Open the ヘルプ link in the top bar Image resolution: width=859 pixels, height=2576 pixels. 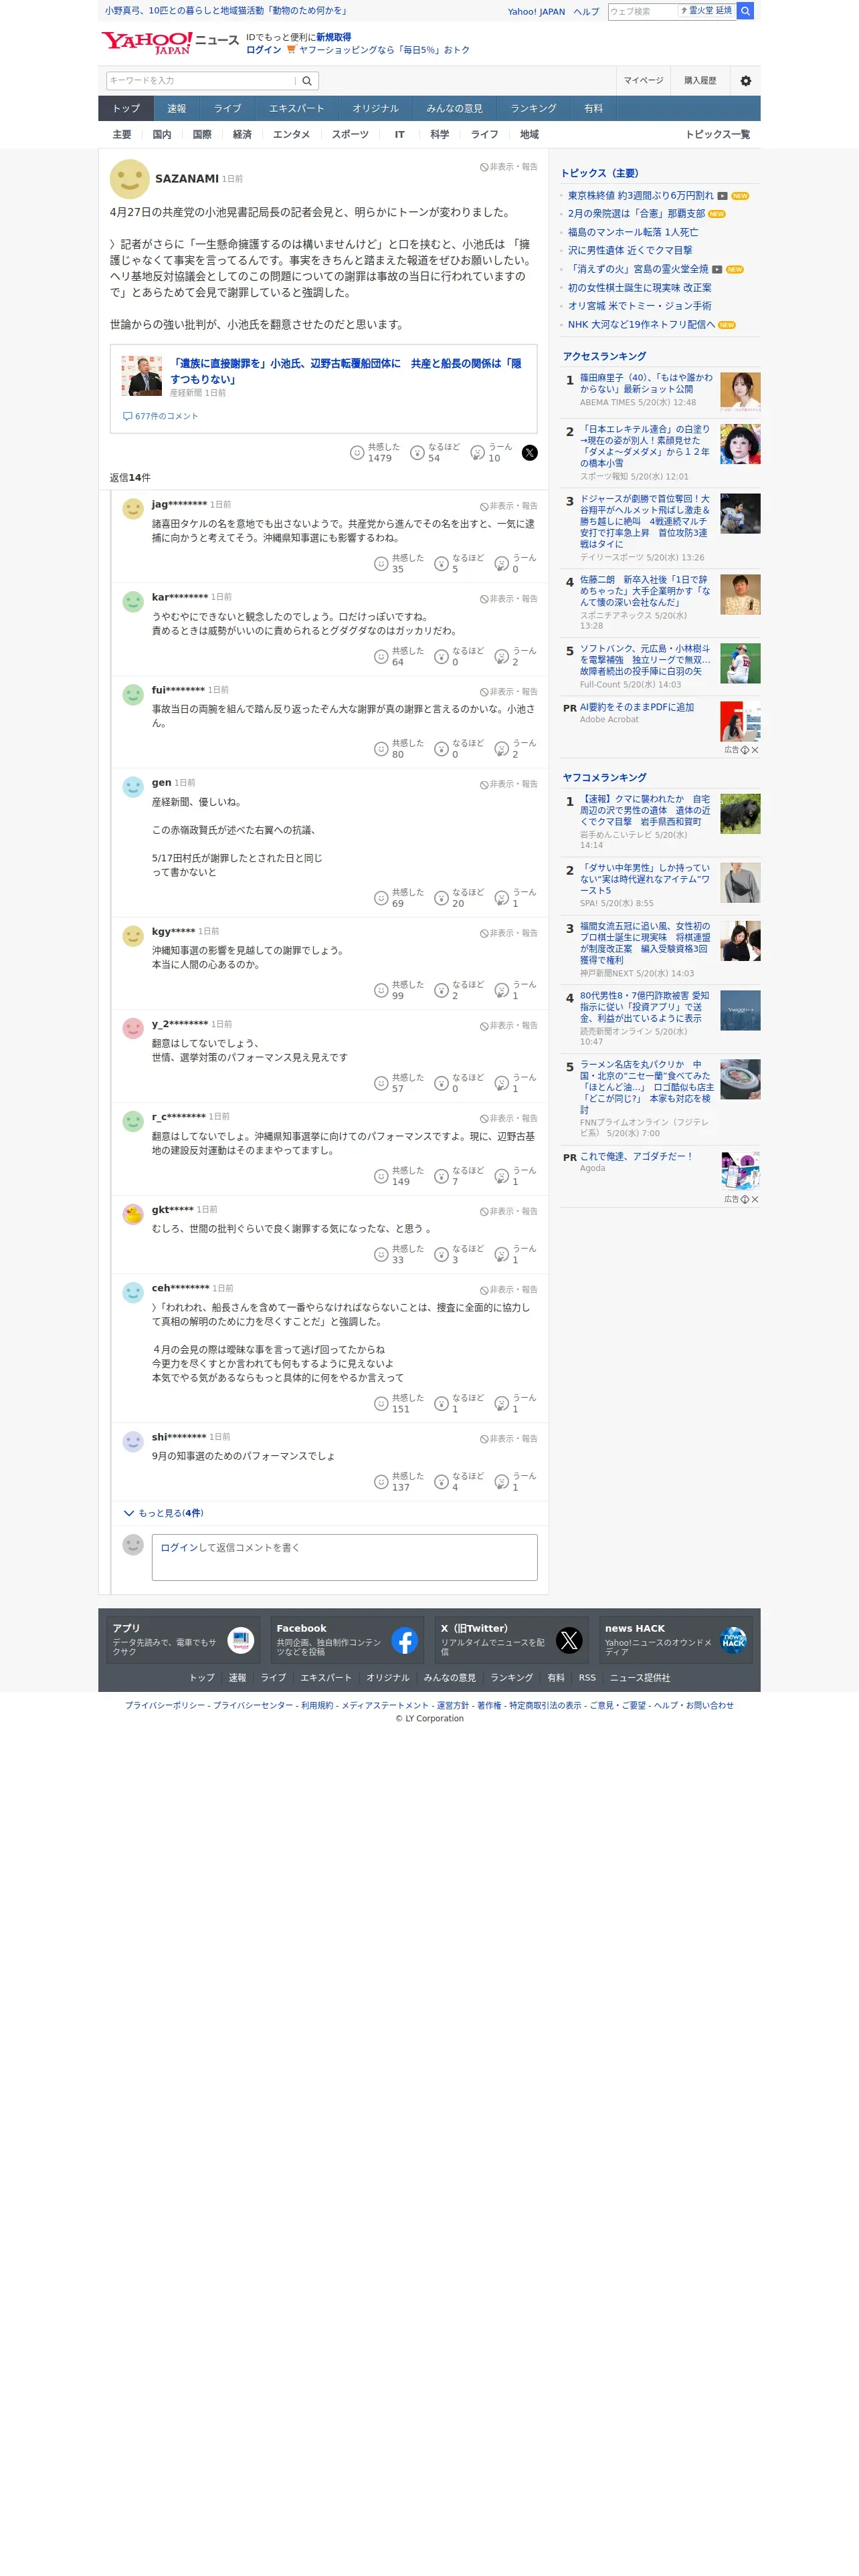[x=586, y=12]
